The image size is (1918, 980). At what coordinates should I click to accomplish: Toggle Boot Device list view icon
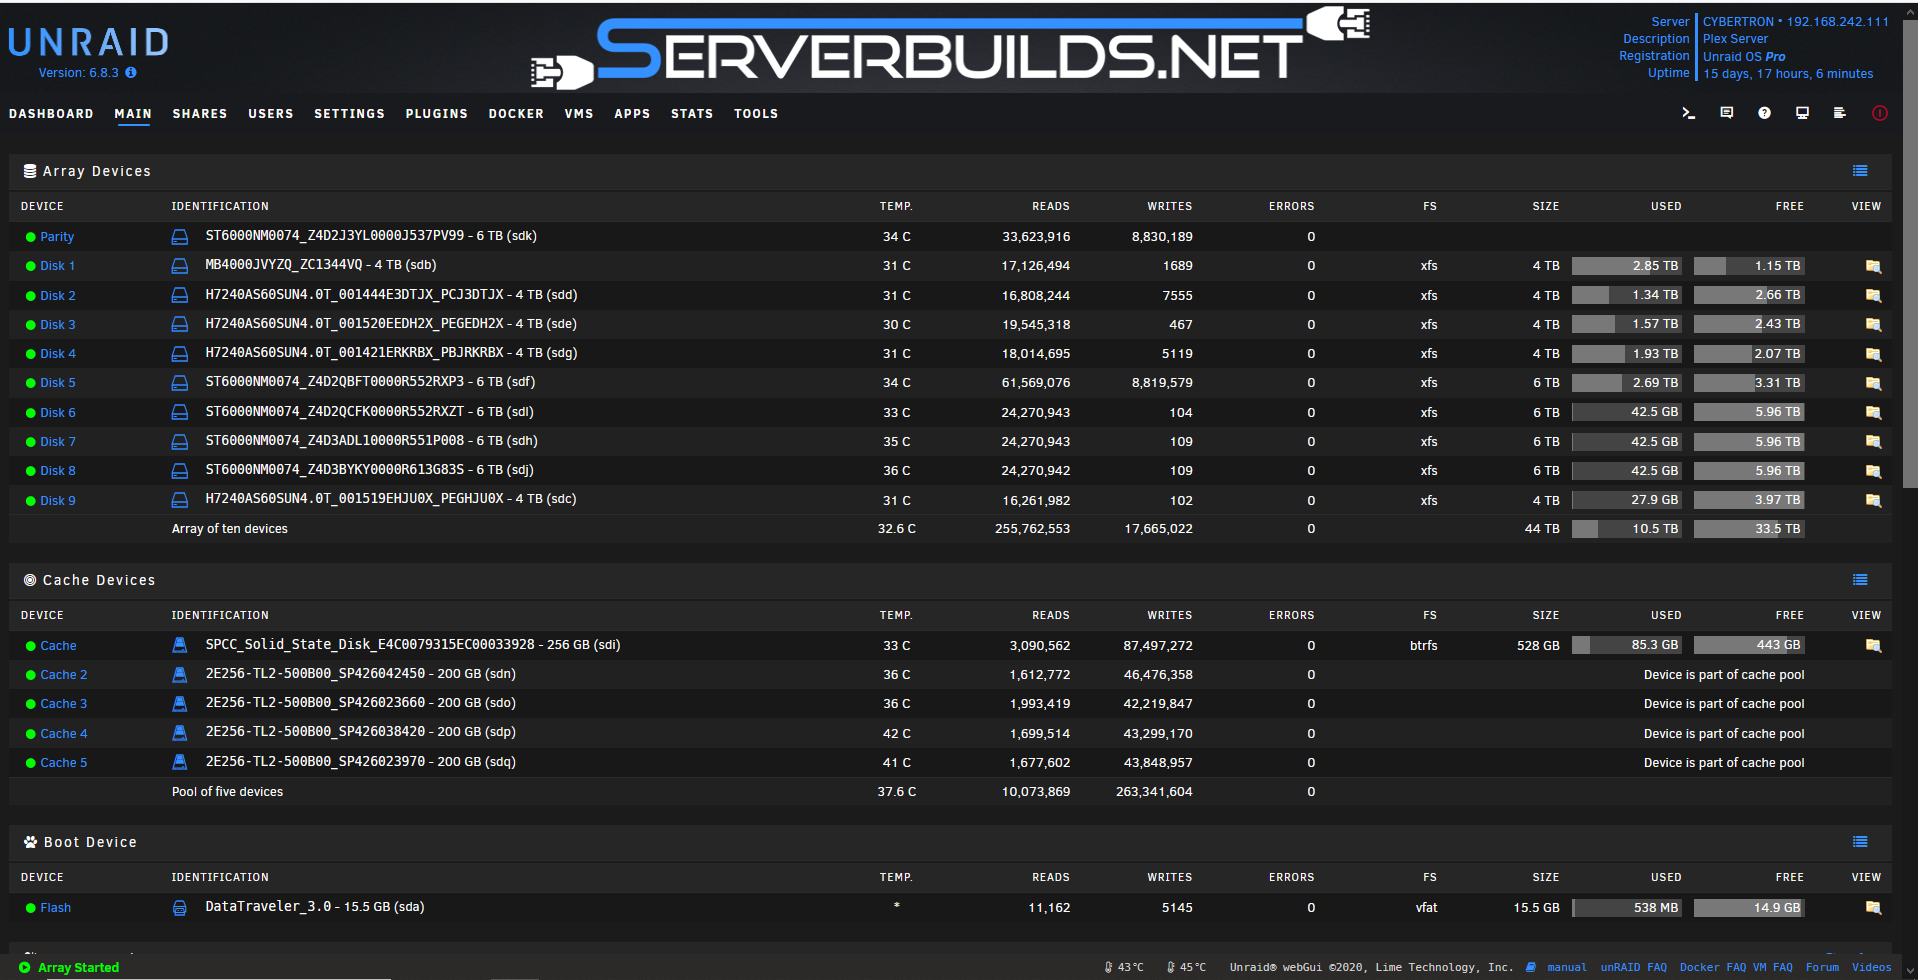pyautogui.click(x=1860, y=842)
